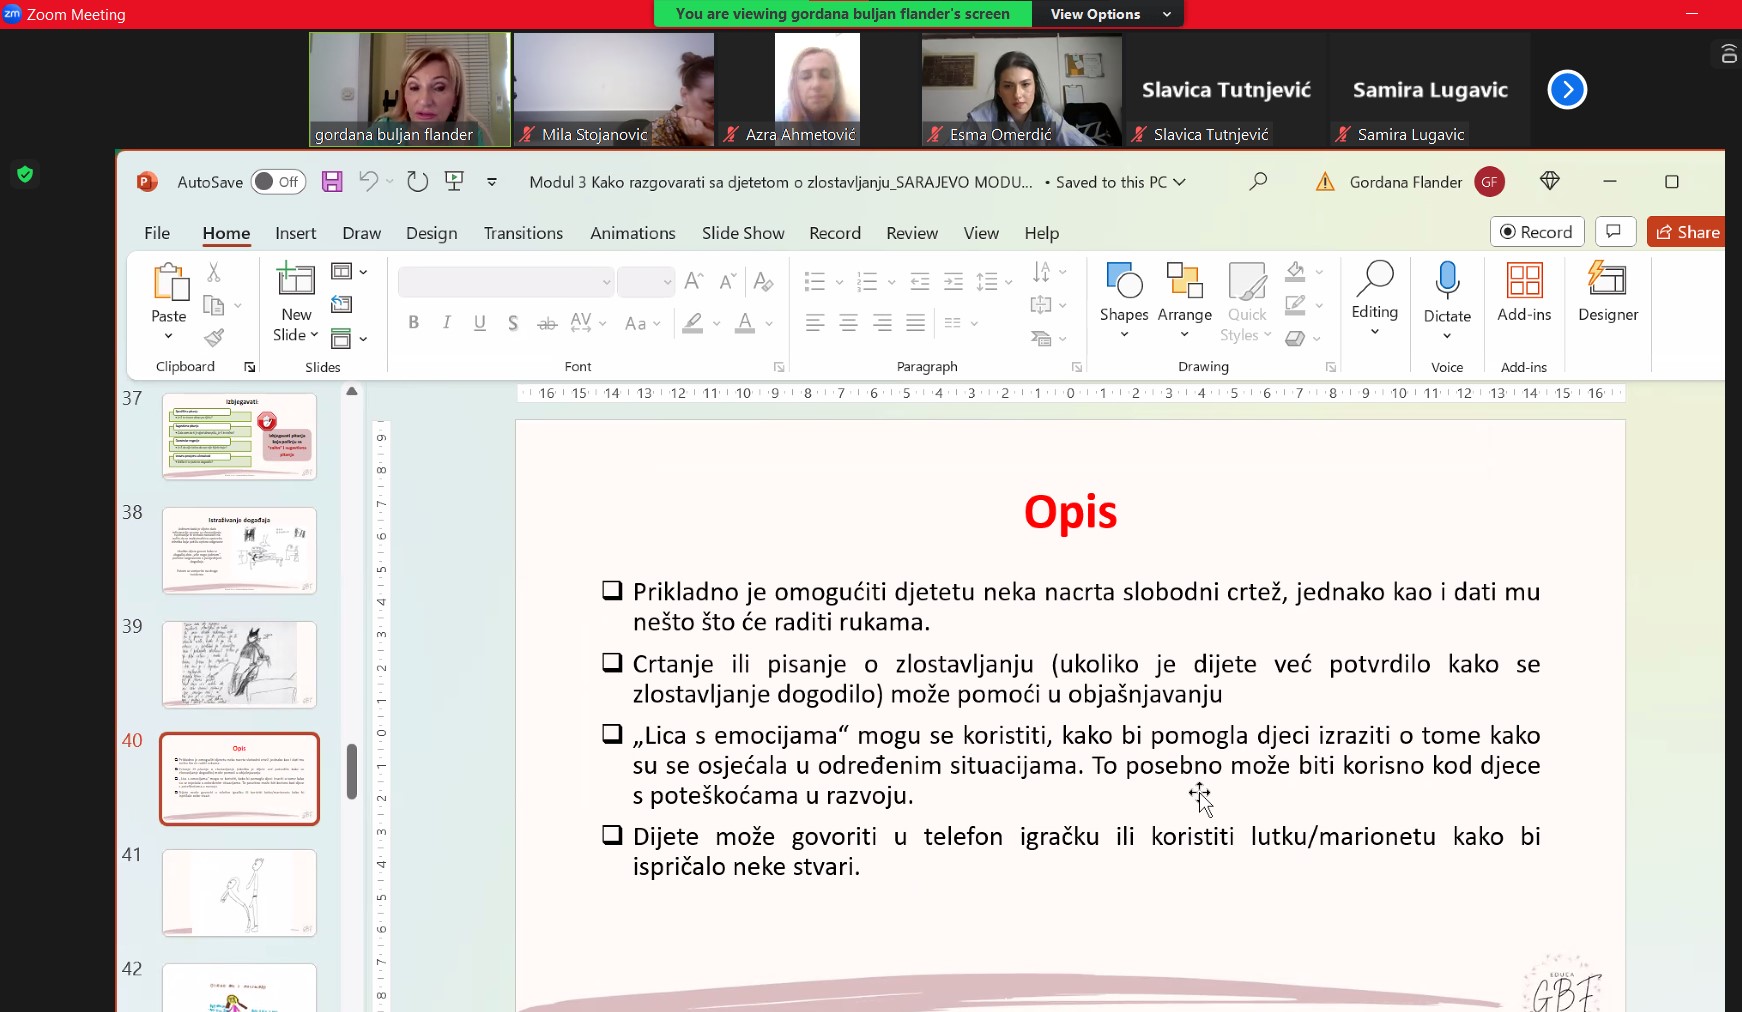Image resolution: width=1742 pixels, height=1012 pixels.
Task: Toggle Bold formatting
Action: 413,323
